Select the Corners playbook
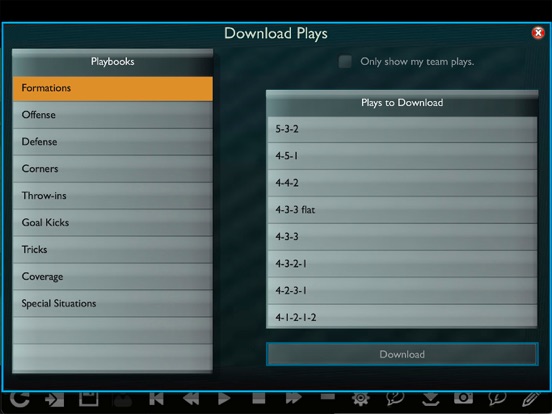Image resolution: width=552 pixels, height=414 pixels. [x=113, y=169]
